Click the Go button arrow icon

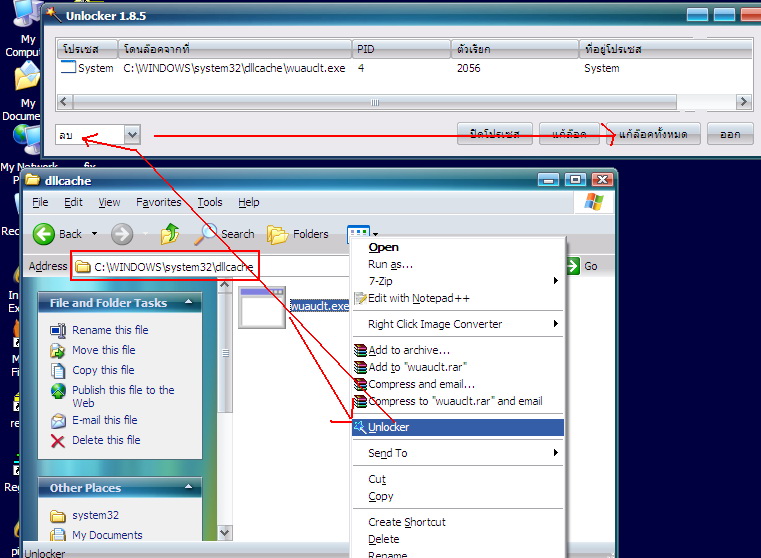coord(573,266)
